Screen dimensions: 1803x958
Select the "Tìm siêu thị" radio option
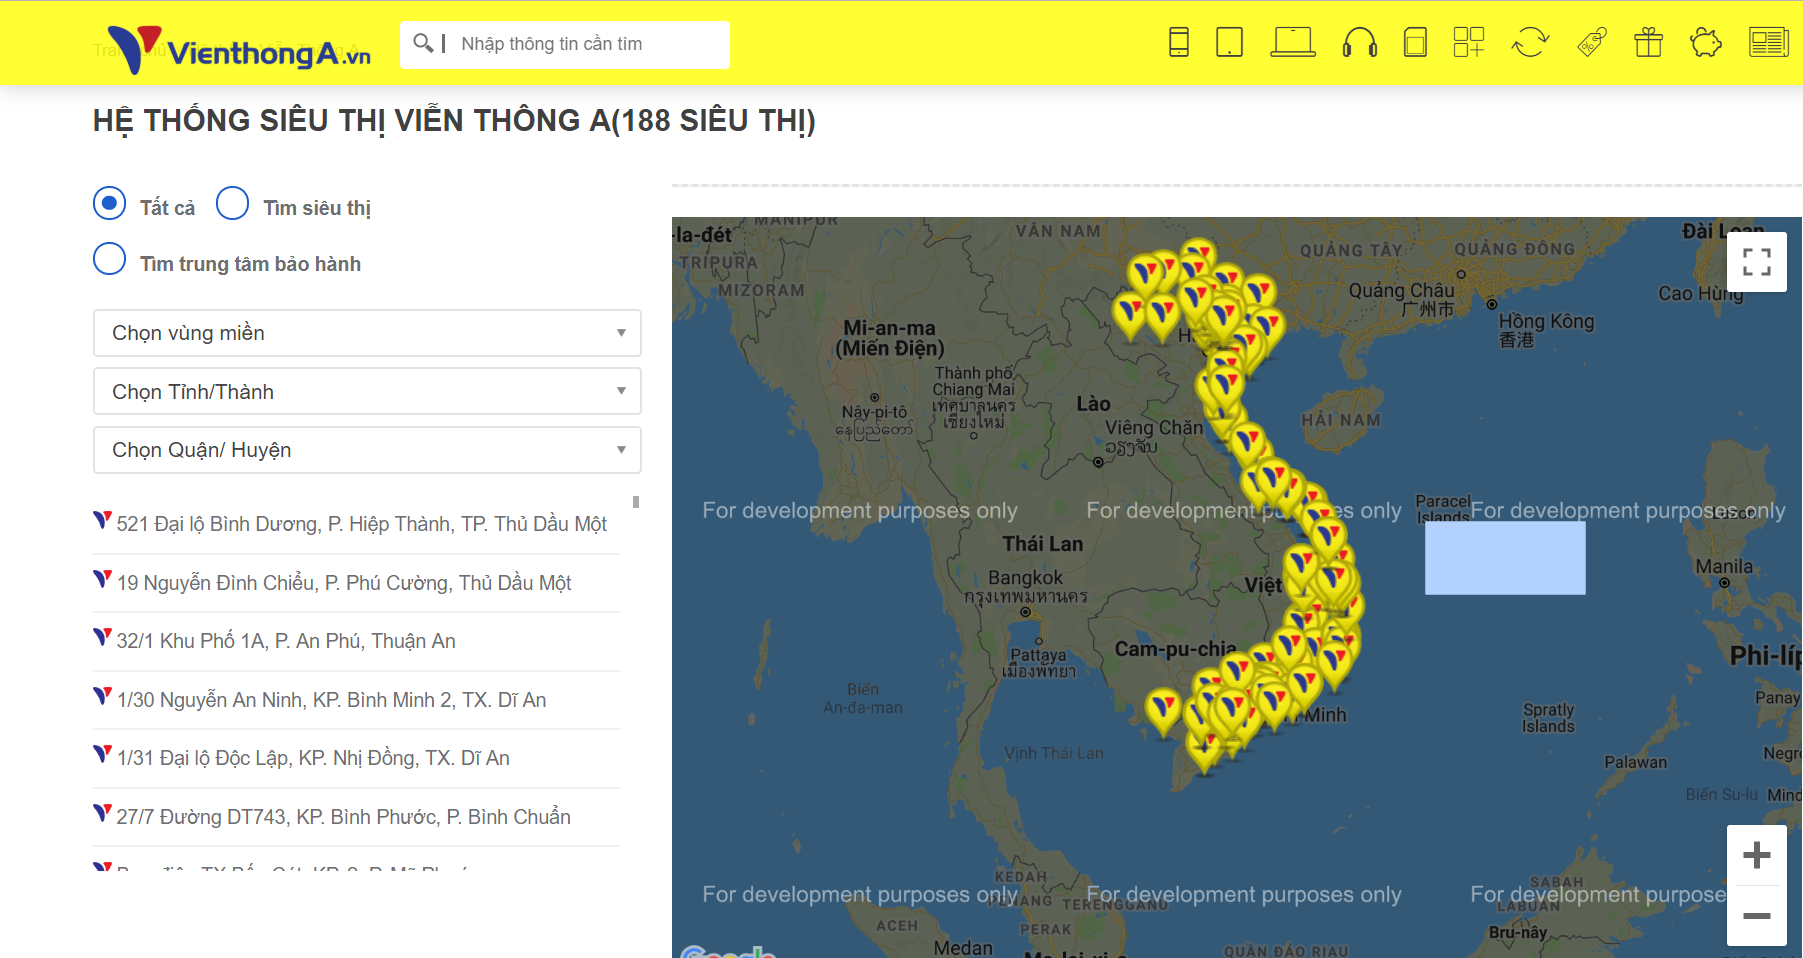233,203
